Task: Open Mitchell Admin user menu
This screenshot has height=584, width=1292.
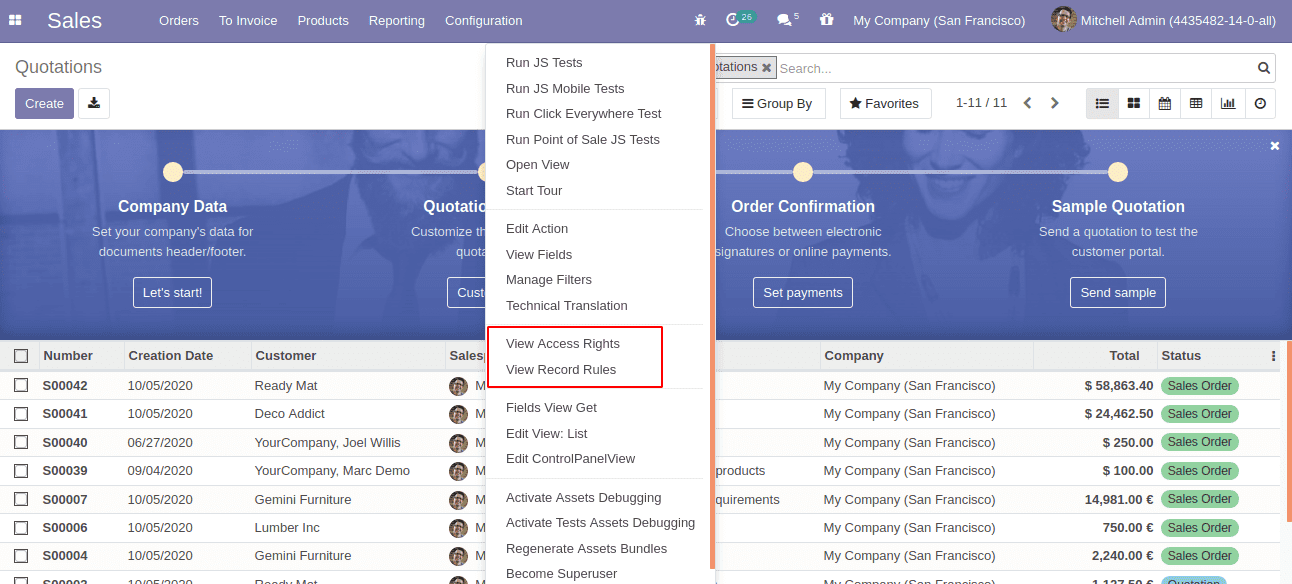Action: [x=1166, y=20]
